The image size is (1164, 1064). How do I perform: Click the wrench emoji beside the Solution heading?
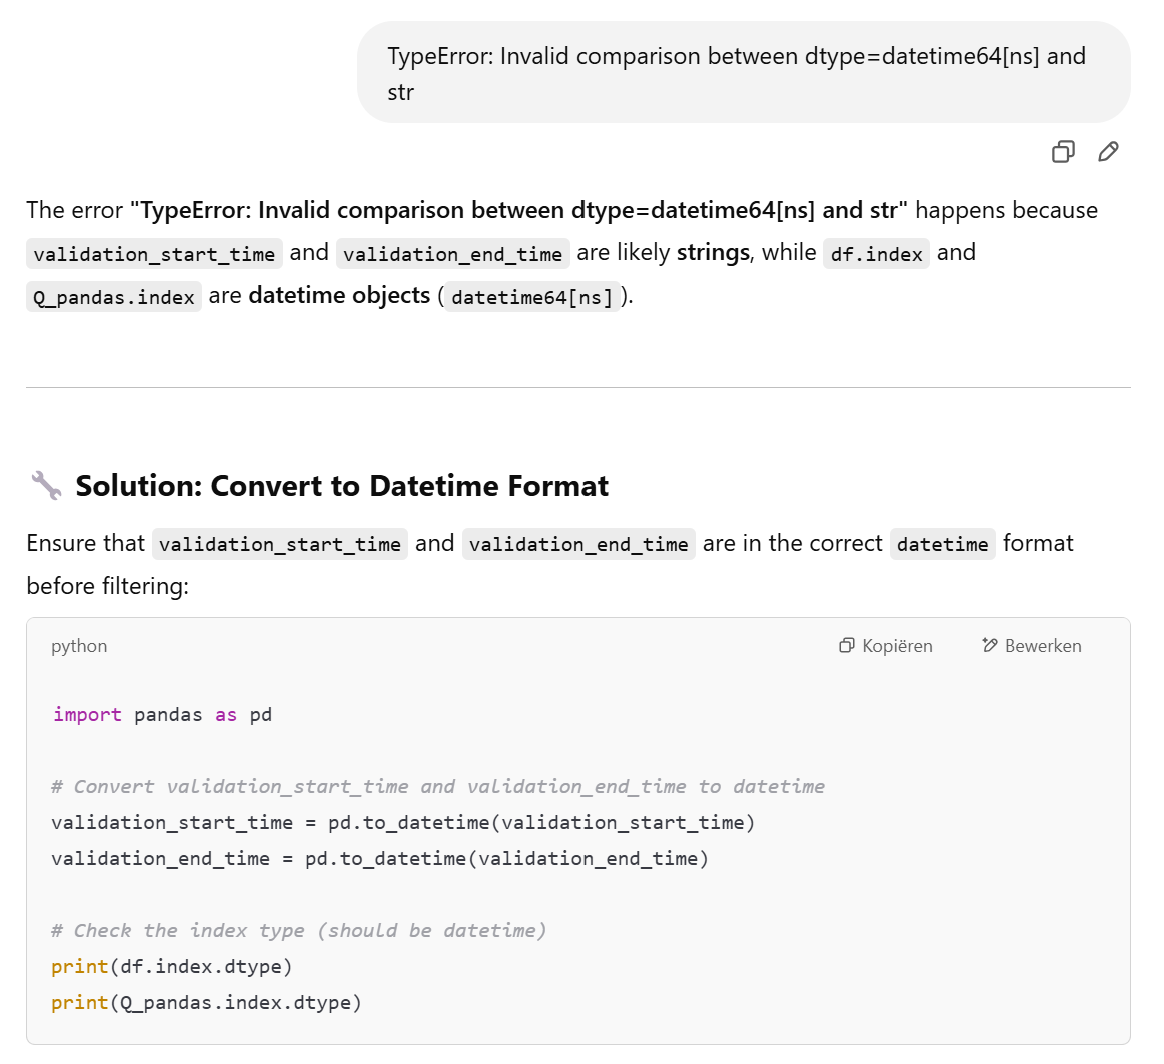click(46, 486)
